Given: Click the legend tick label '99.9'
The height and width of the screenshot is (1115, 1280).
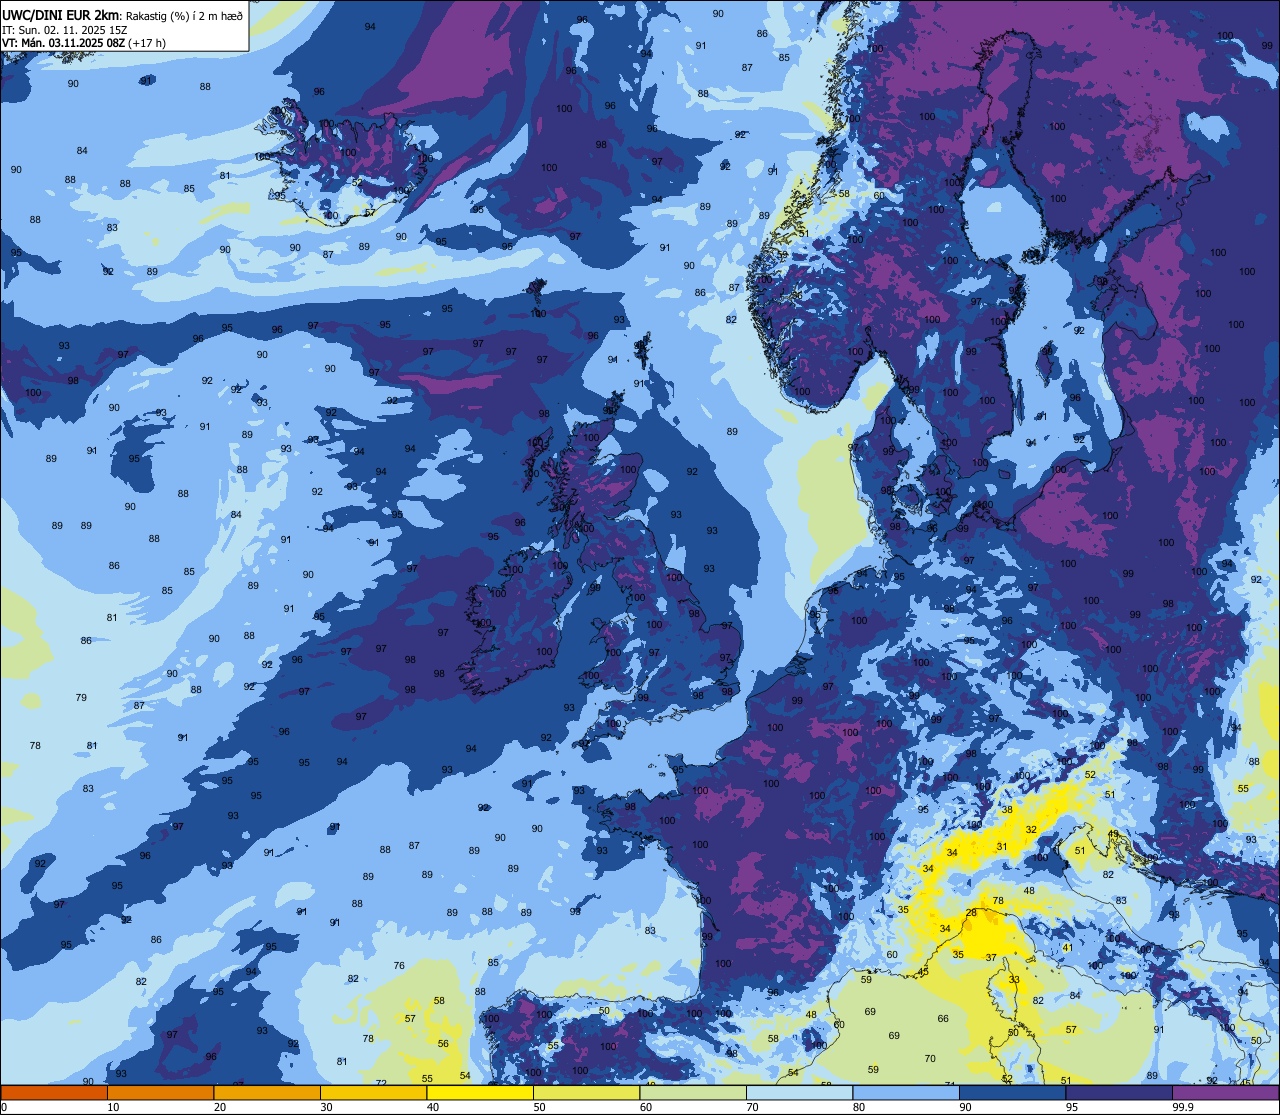Looking at the screenshot, I should point(1183,1107).
